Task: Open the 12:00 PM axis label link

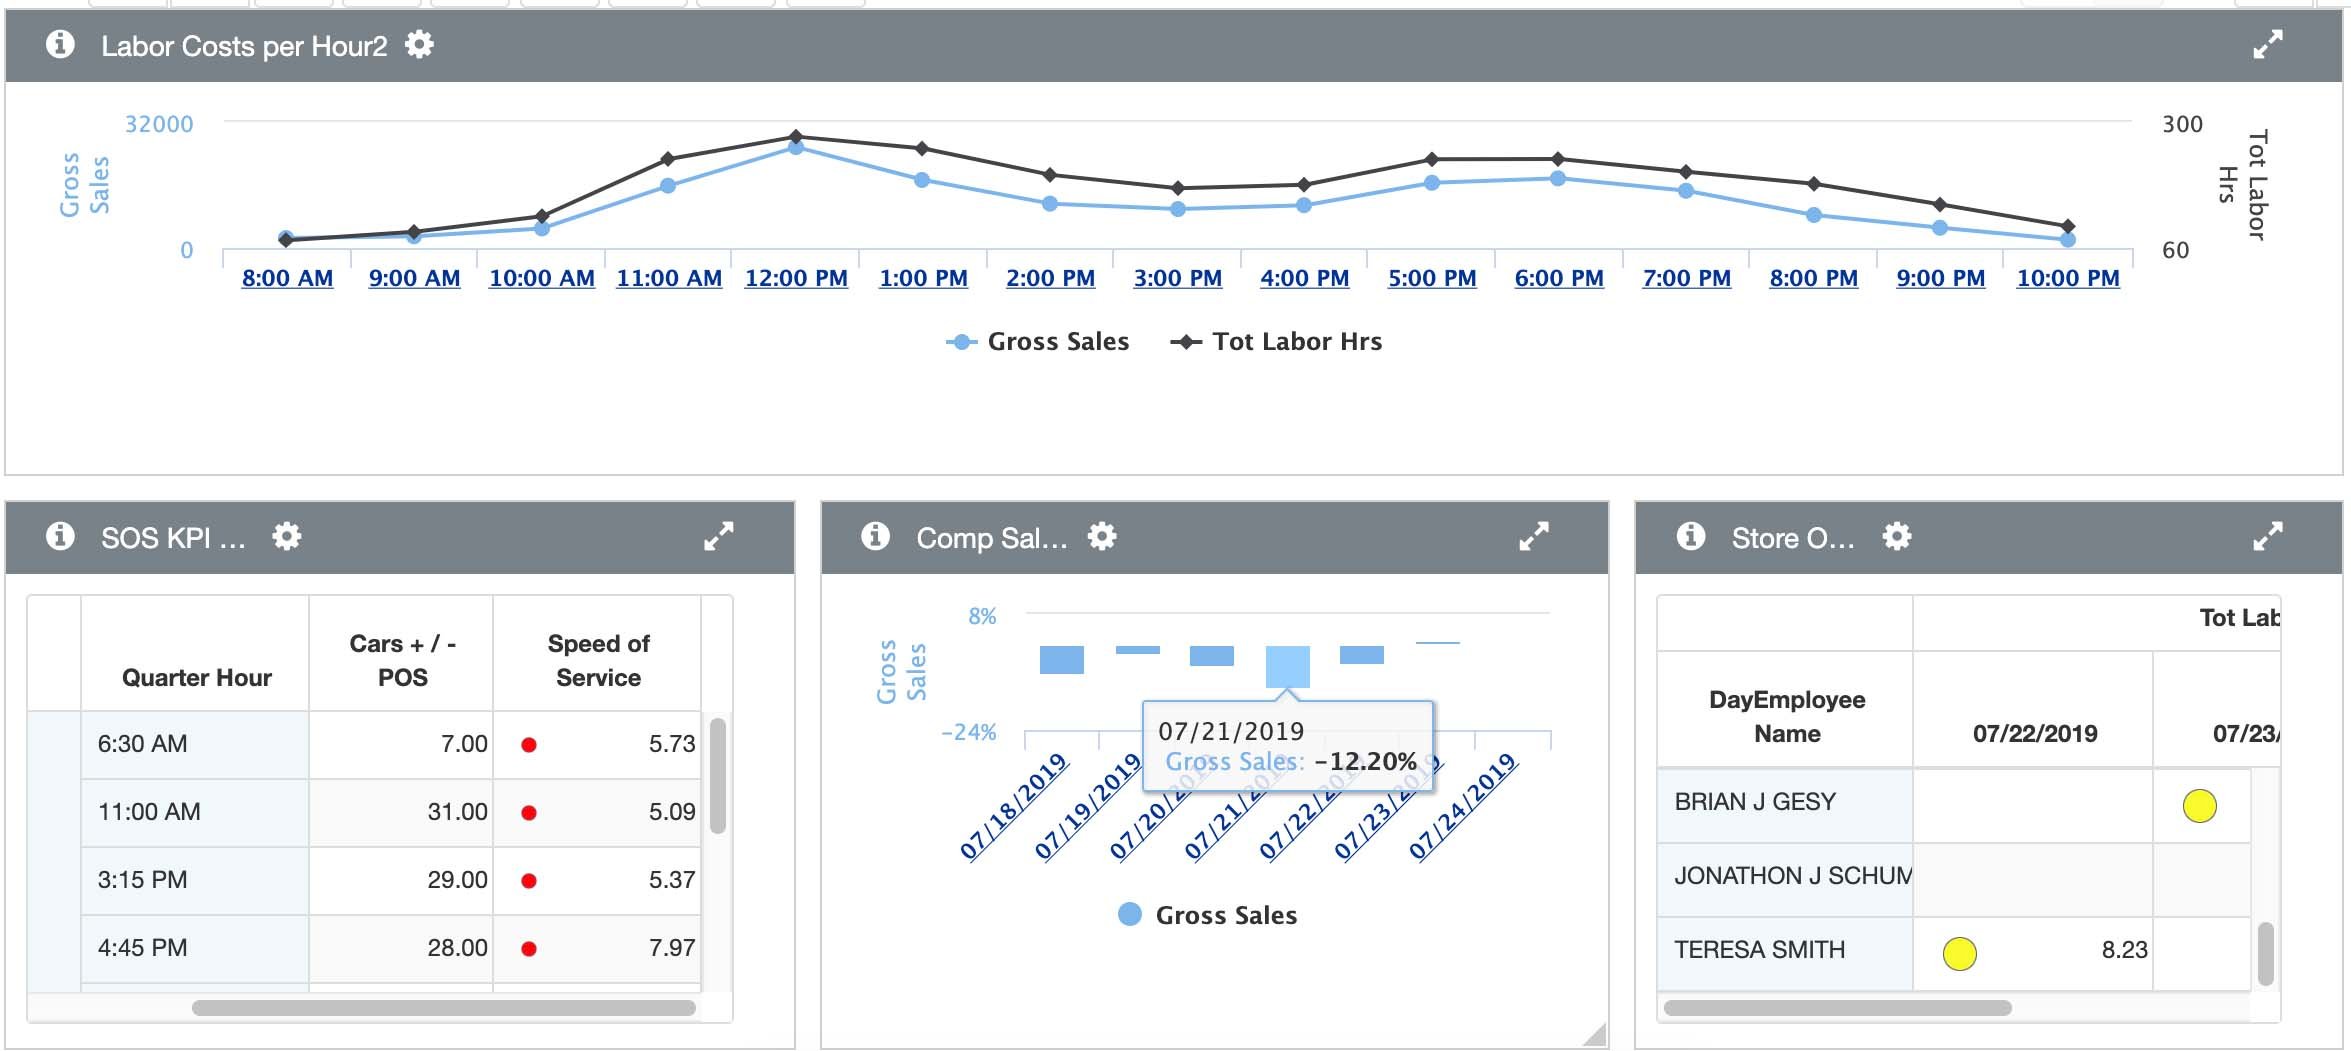Action: coord(794,277)
